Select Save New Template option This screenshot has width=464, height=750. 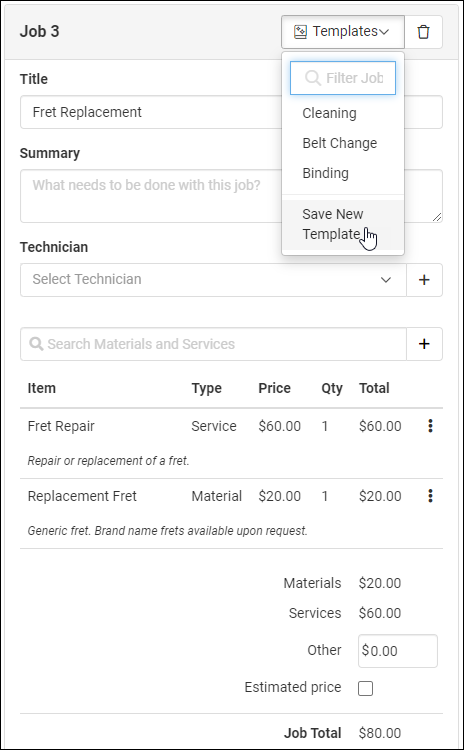tap(343, 224)
